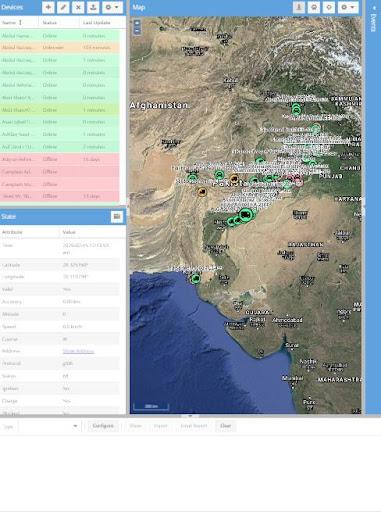This screenshot has width=381, height=512.
Task: Toggle live routes button in the Map header
Action: [314, 7]
